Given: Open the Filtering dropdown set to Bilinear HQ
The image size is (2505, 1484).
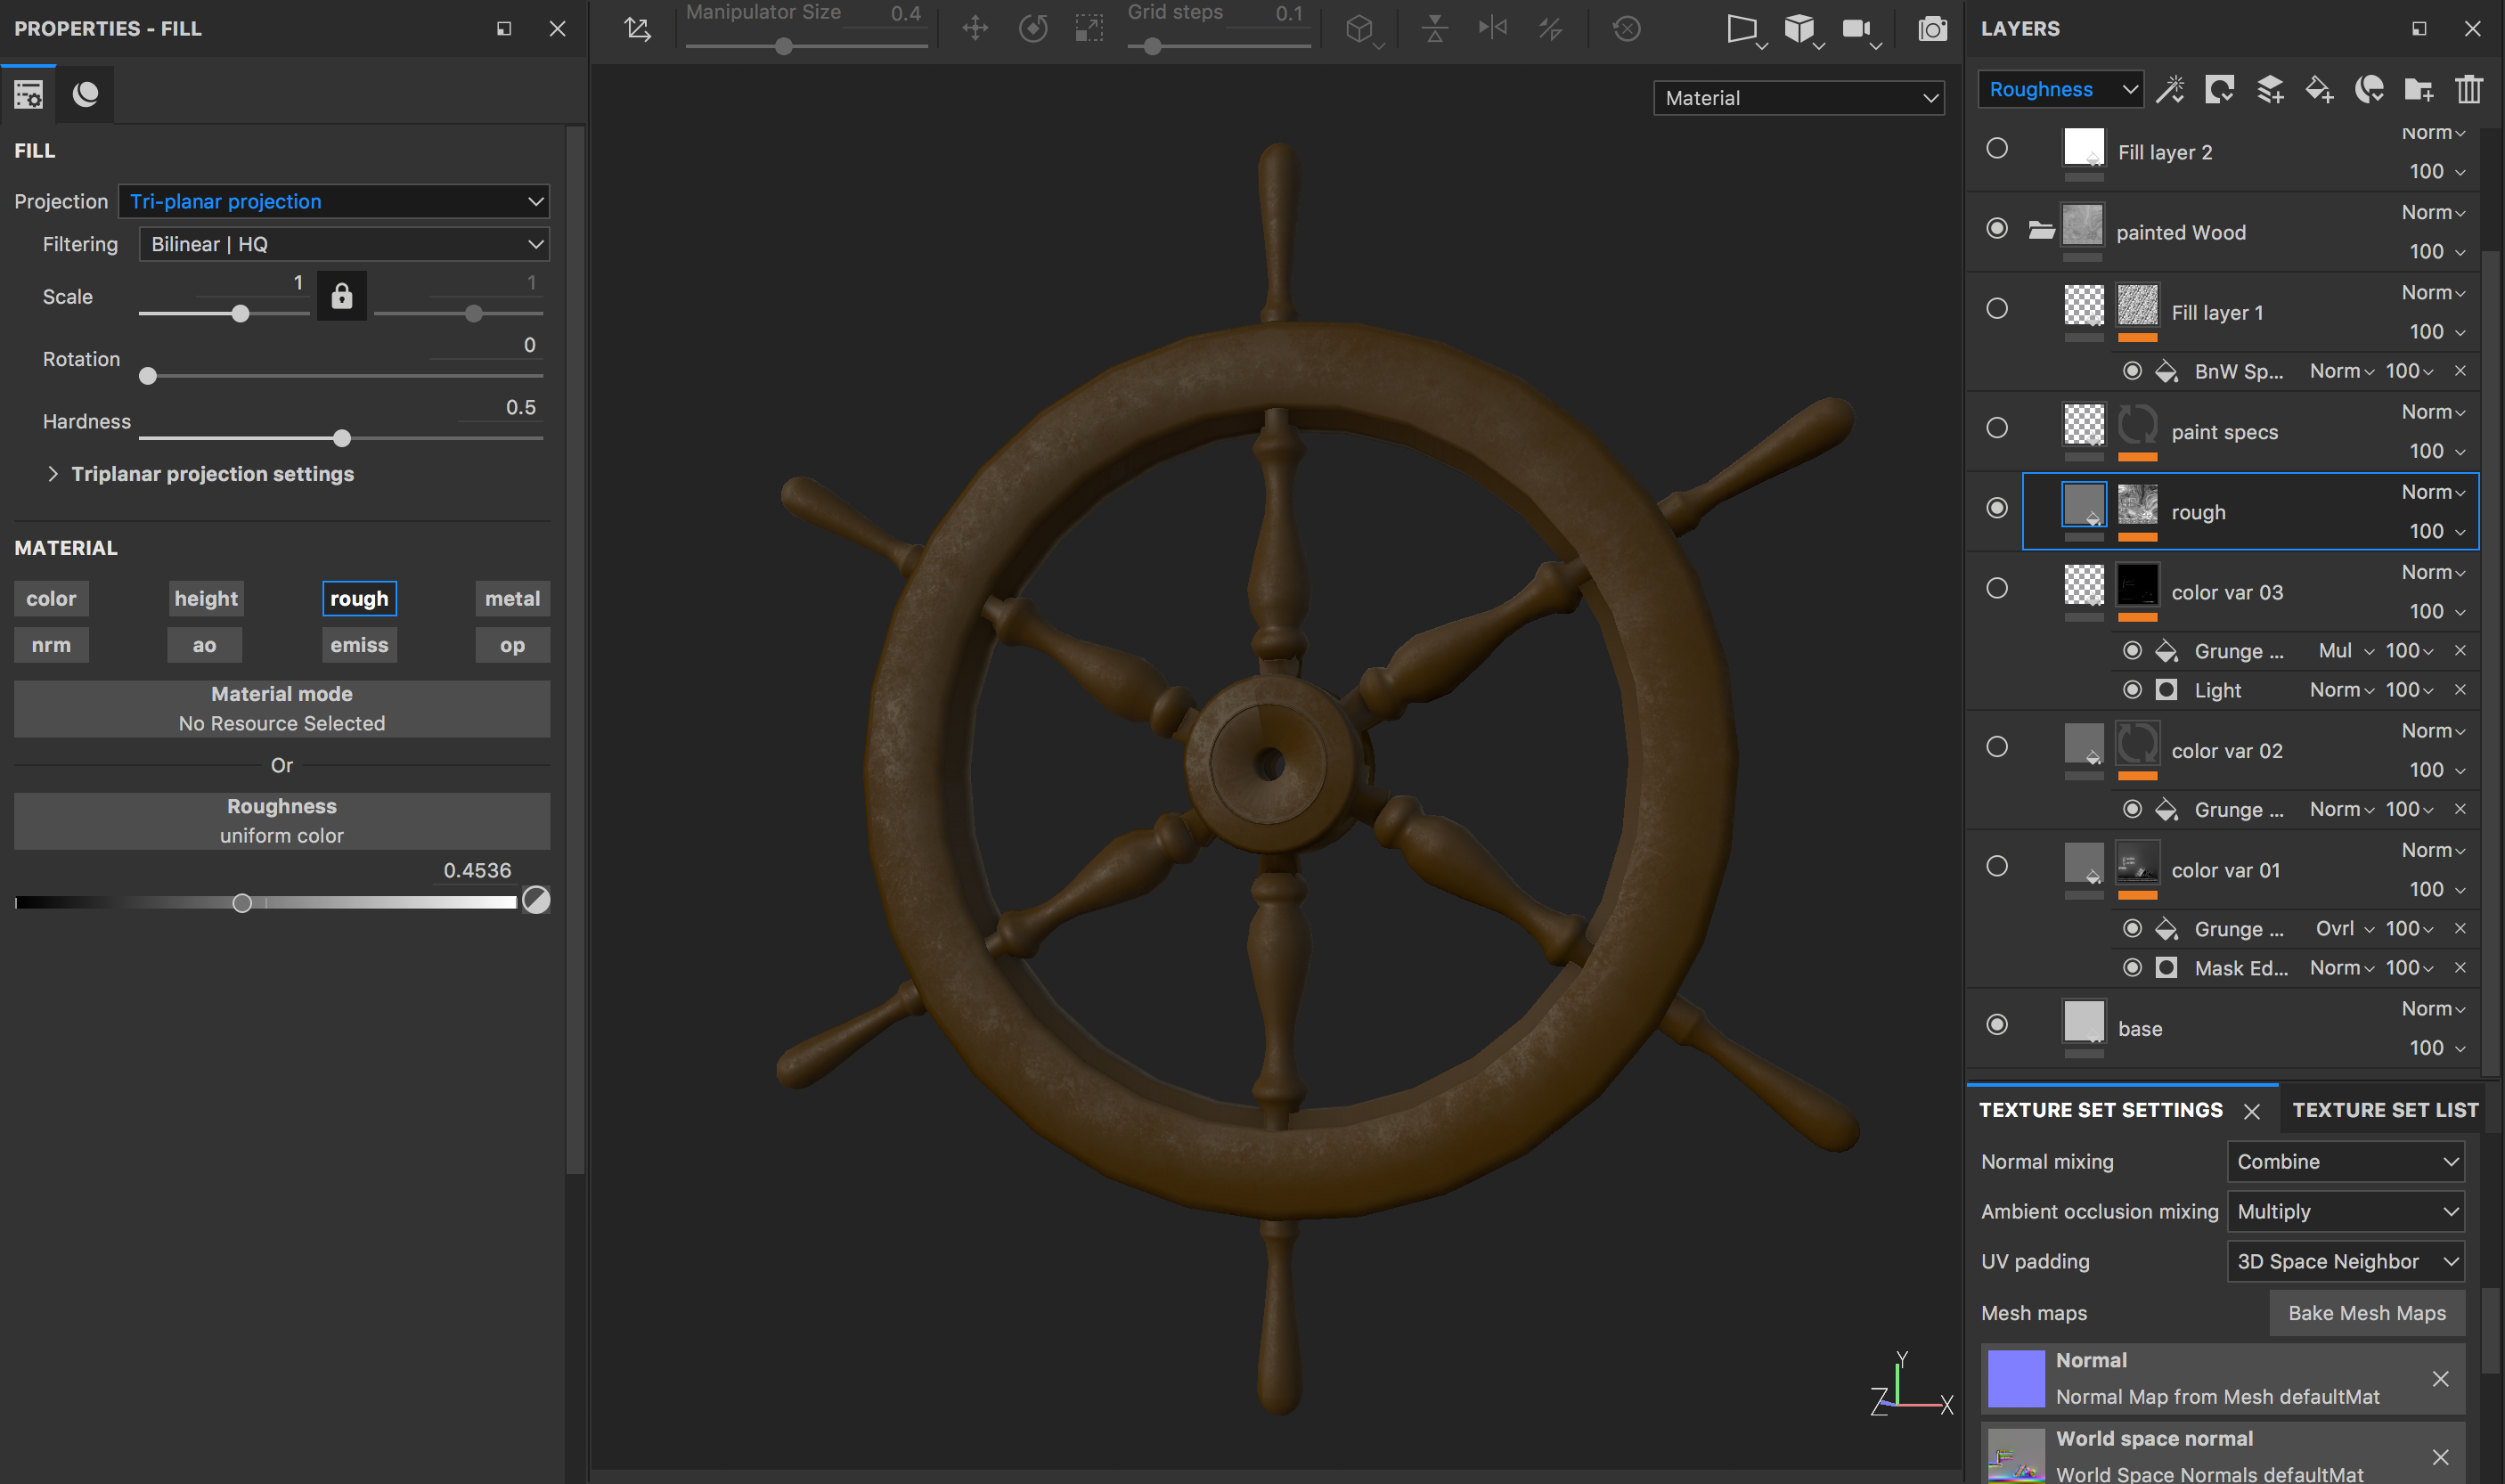Looking at the screenshot, I should 343,243.
